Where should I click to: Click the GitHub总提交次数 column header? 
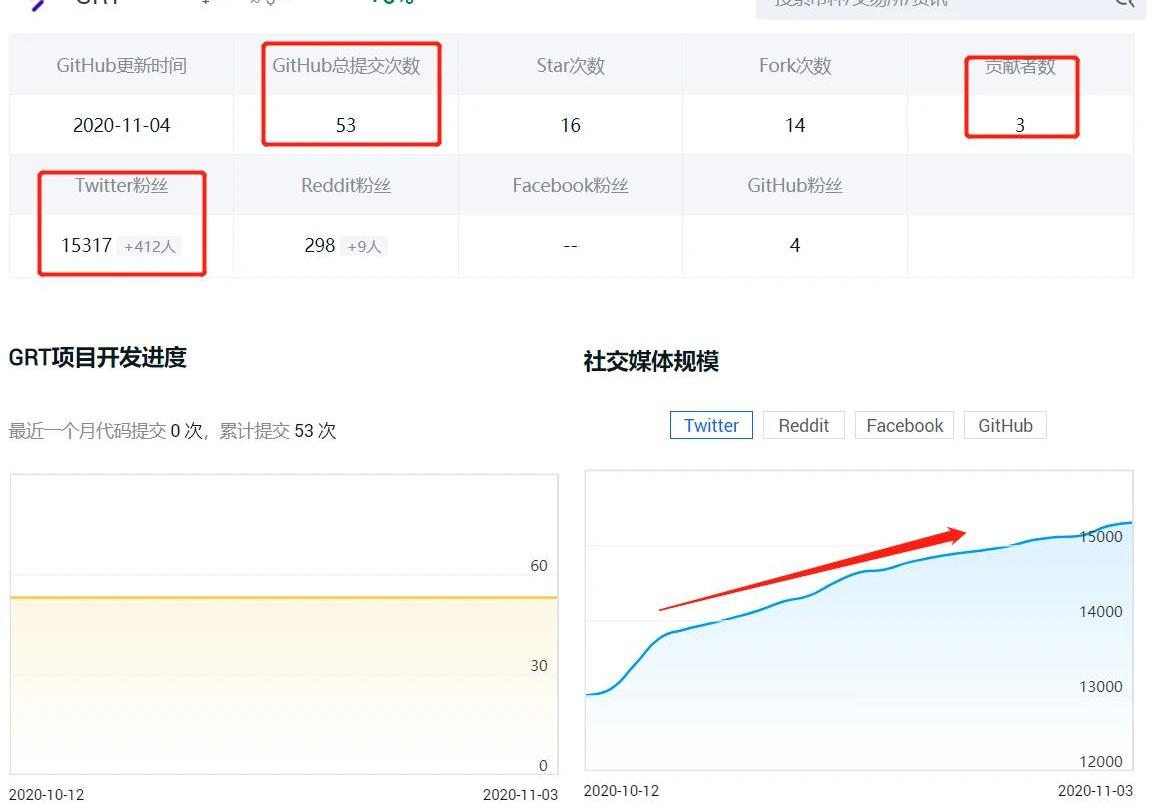346,66
